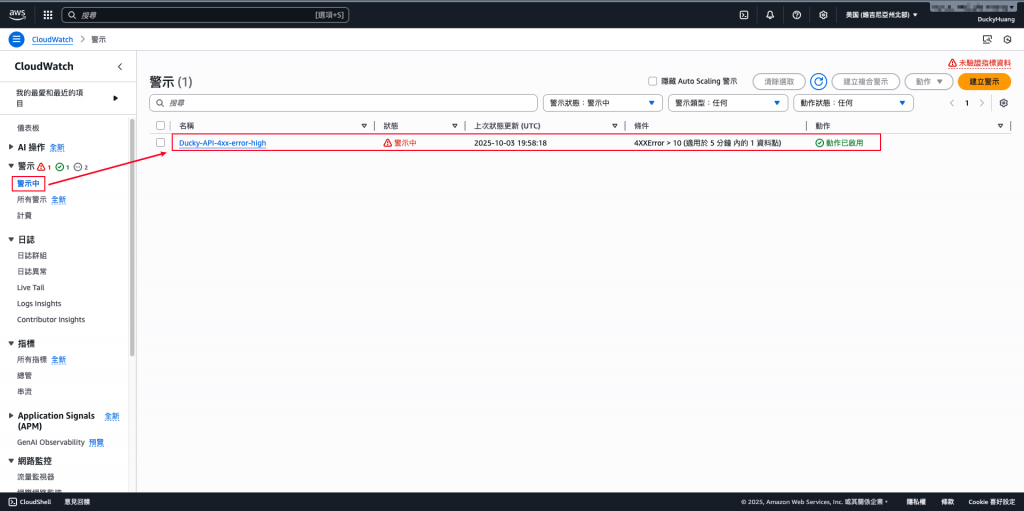This screenshot has height=511, width=1024.
Task: Open Logs Insights sidebar item
Action: 39,304
